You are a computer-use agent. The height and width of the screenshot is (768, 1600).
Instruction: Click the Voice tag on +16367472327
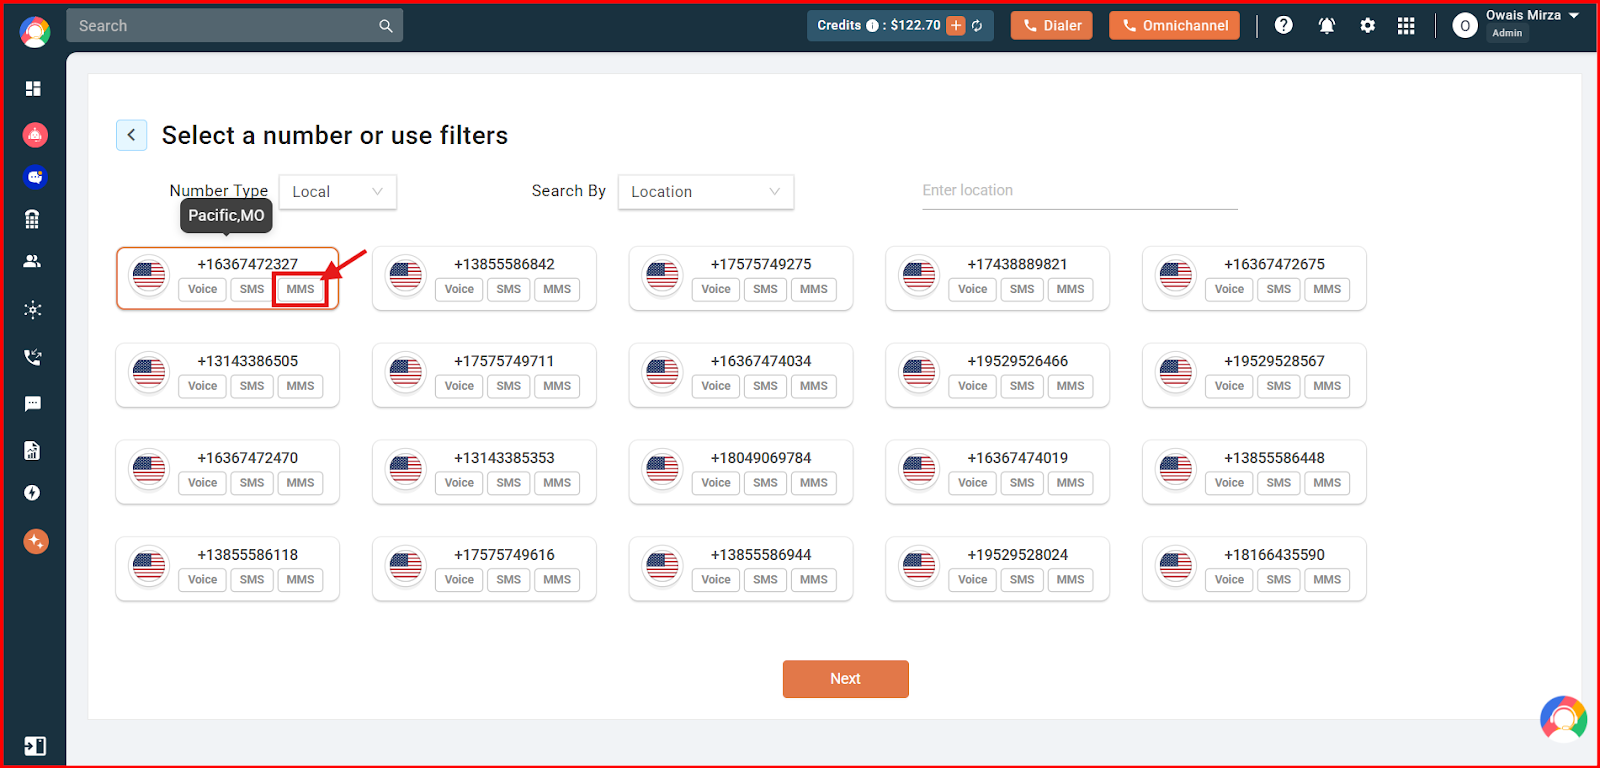pos(203,289)
